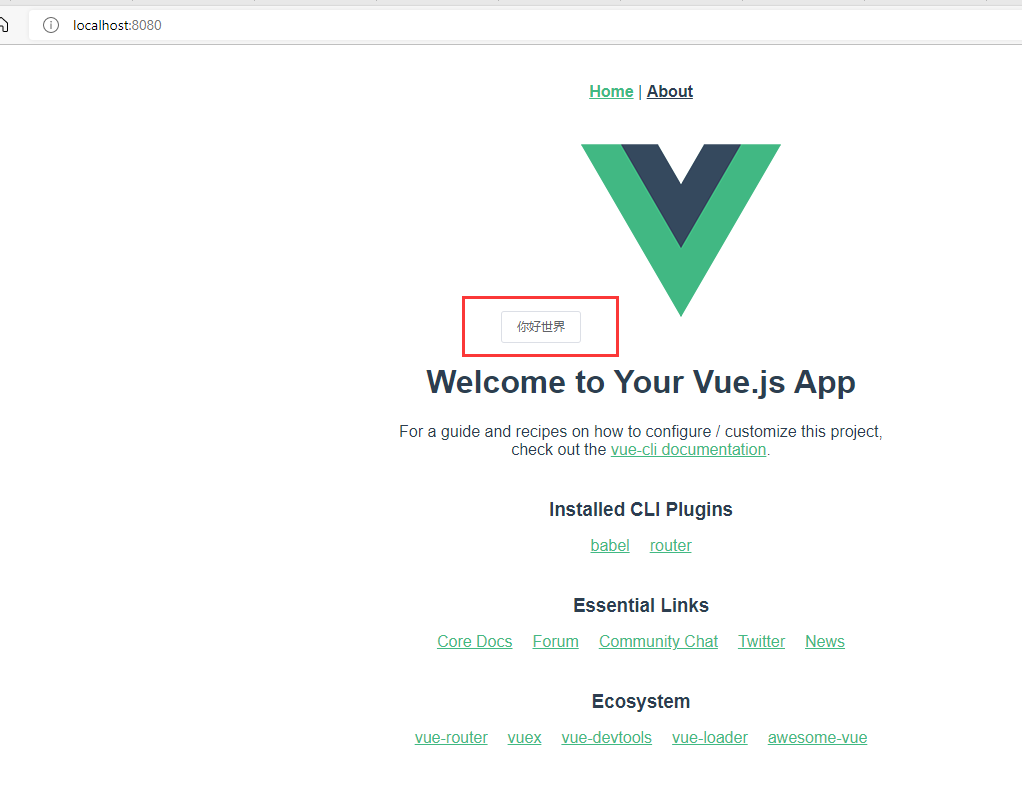Screen dimensions: 1022x808
Task: Open the vue-cli documentation link
Action: 688,450
